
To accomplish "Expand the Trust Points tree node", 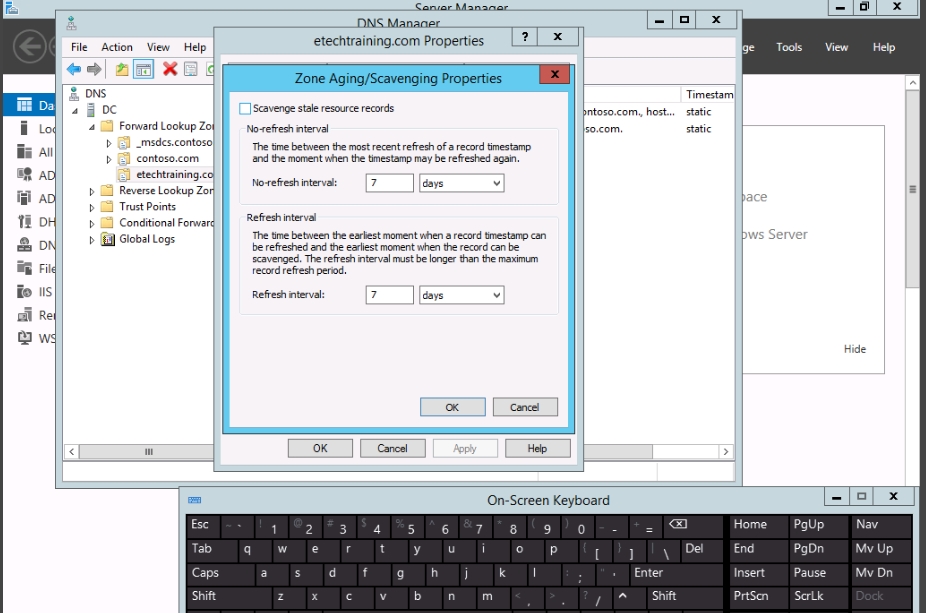I will (93, 207).
